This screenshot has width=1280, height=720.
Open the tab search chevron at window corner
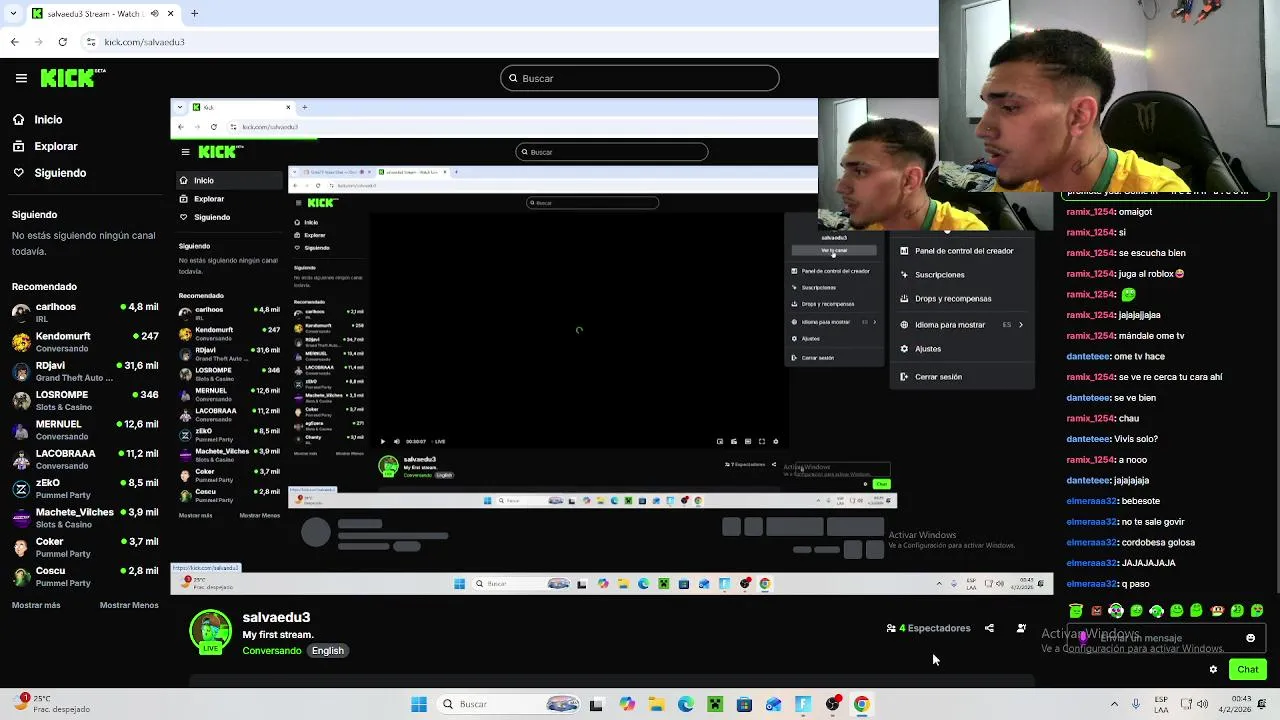11,14
